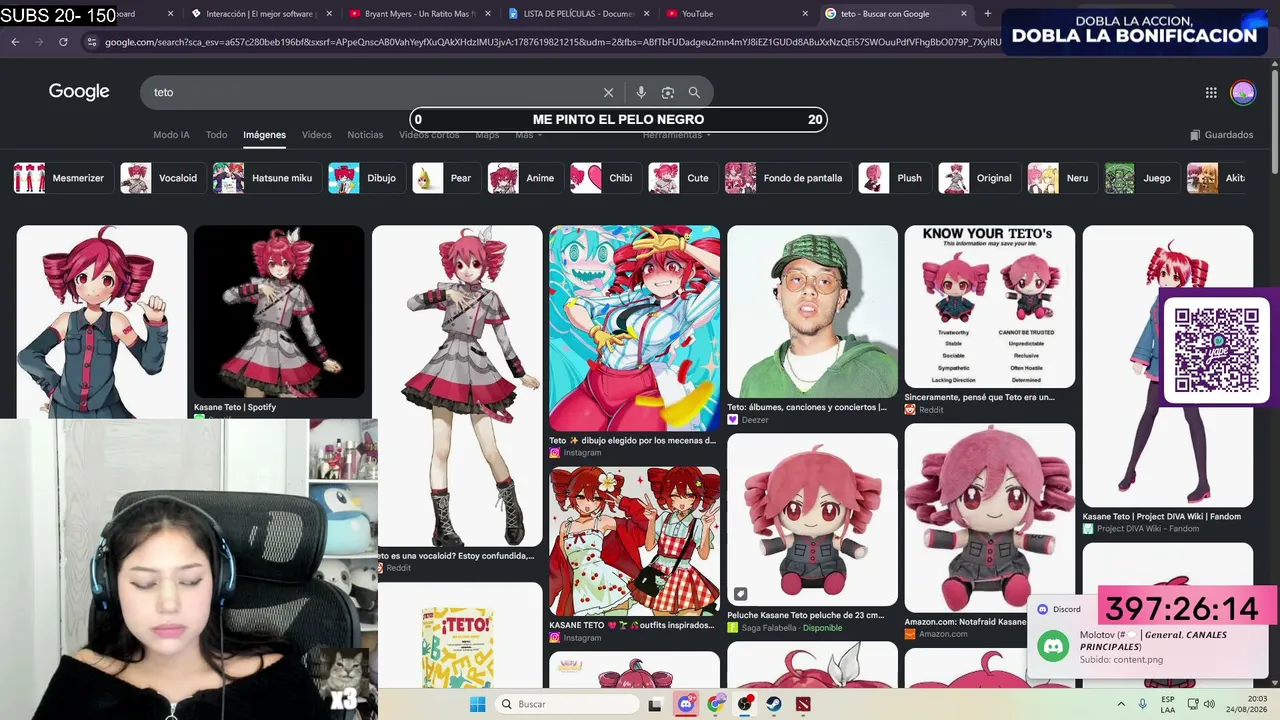The height and width of the screenshot is (720, 1280).
Task: Open the Noticias tab
Action: pyautogui.click(x=365, y=135)
